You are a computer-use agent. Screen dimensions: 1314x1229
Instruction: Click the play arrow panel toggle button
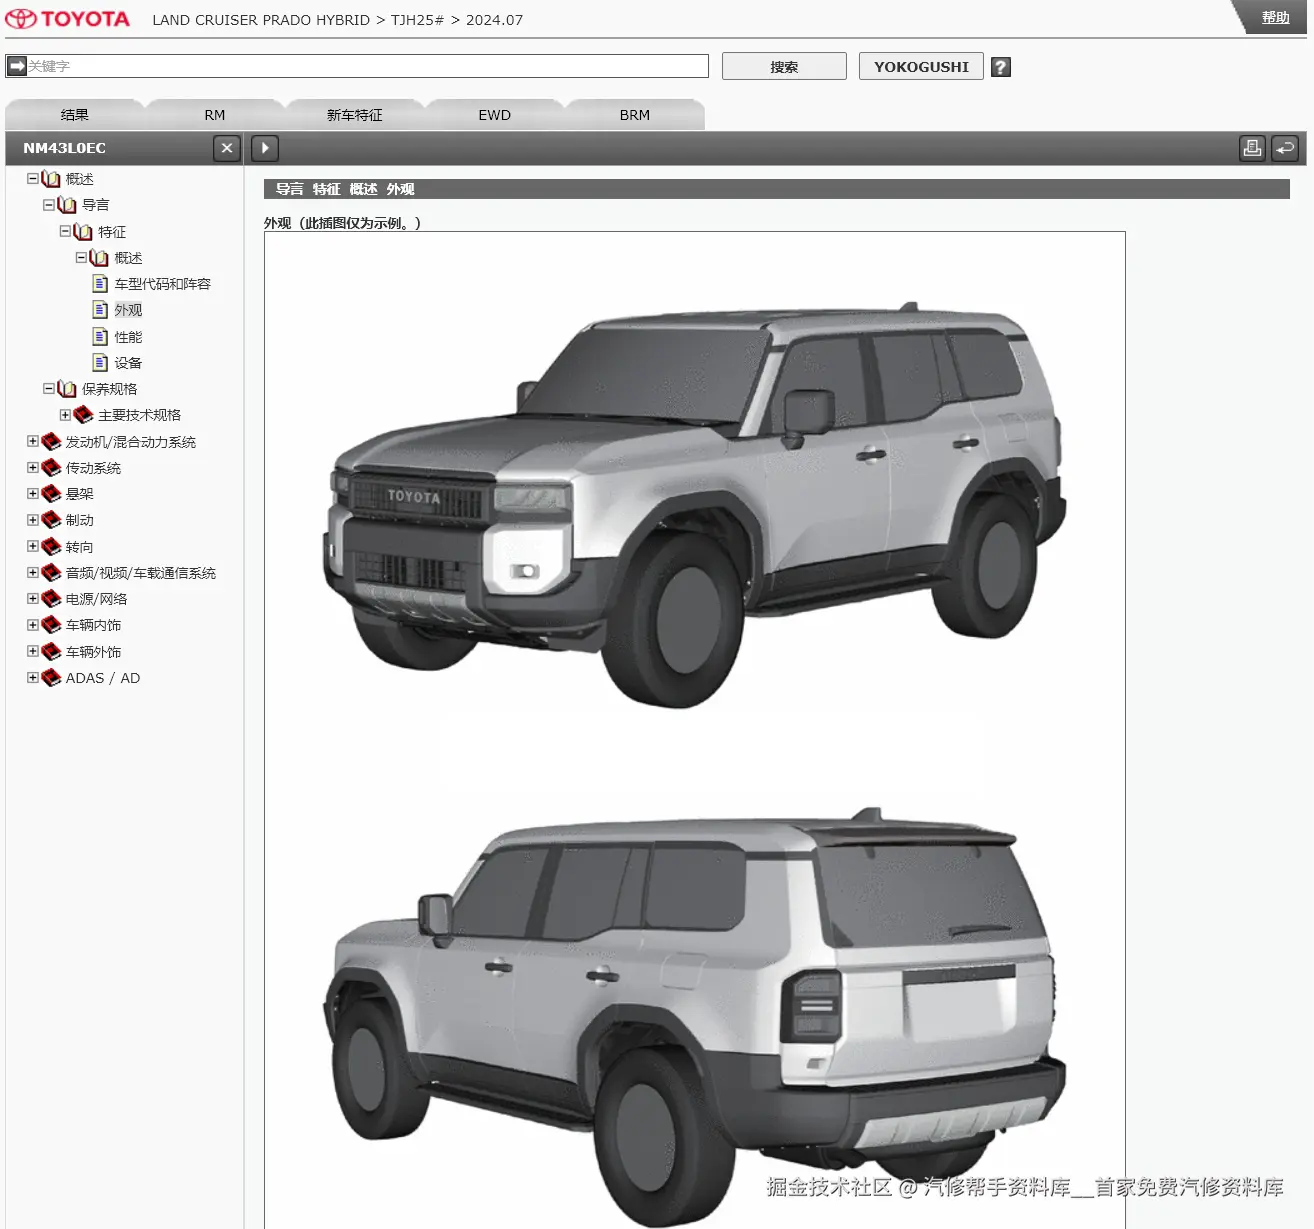[x=265, y=148]
